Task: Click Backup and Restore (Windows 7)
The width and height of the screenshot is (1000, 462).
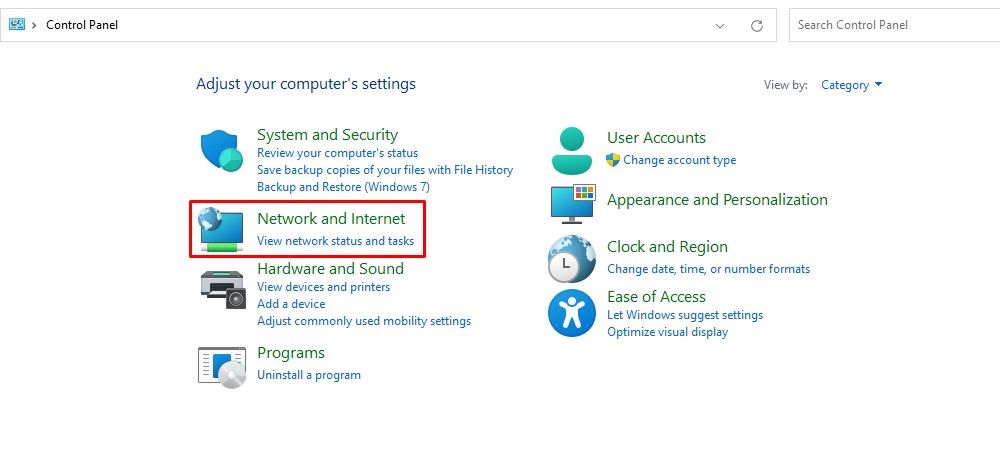Action: 343,187
